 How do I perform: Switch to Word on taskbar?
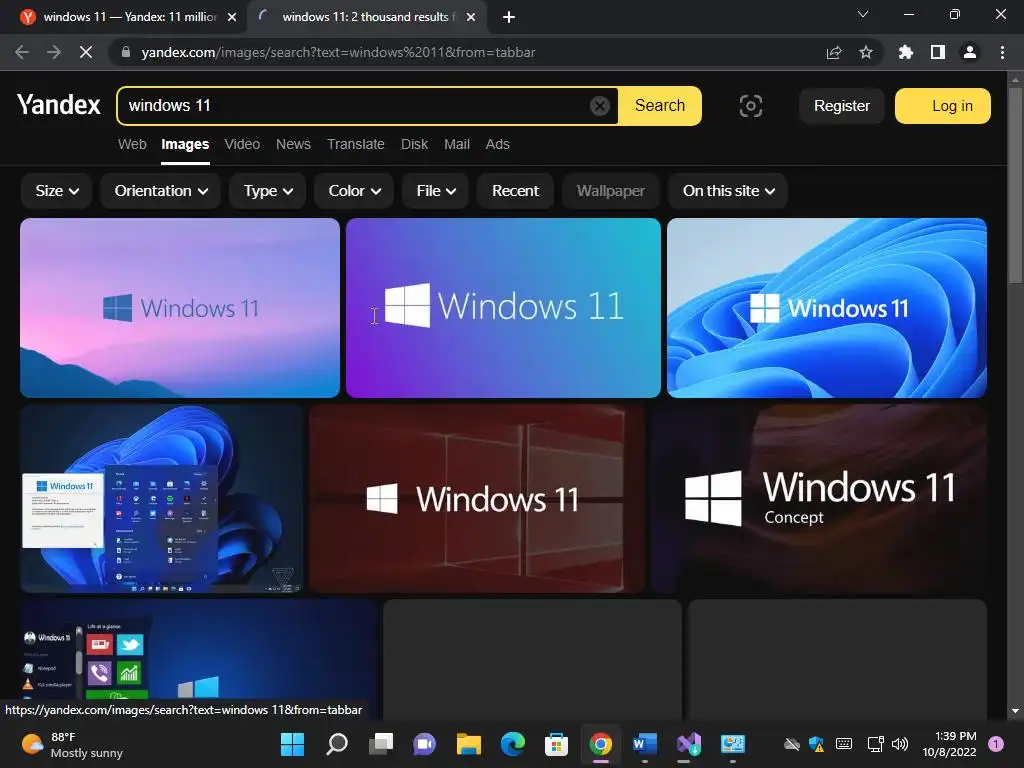tap(645, 744)
